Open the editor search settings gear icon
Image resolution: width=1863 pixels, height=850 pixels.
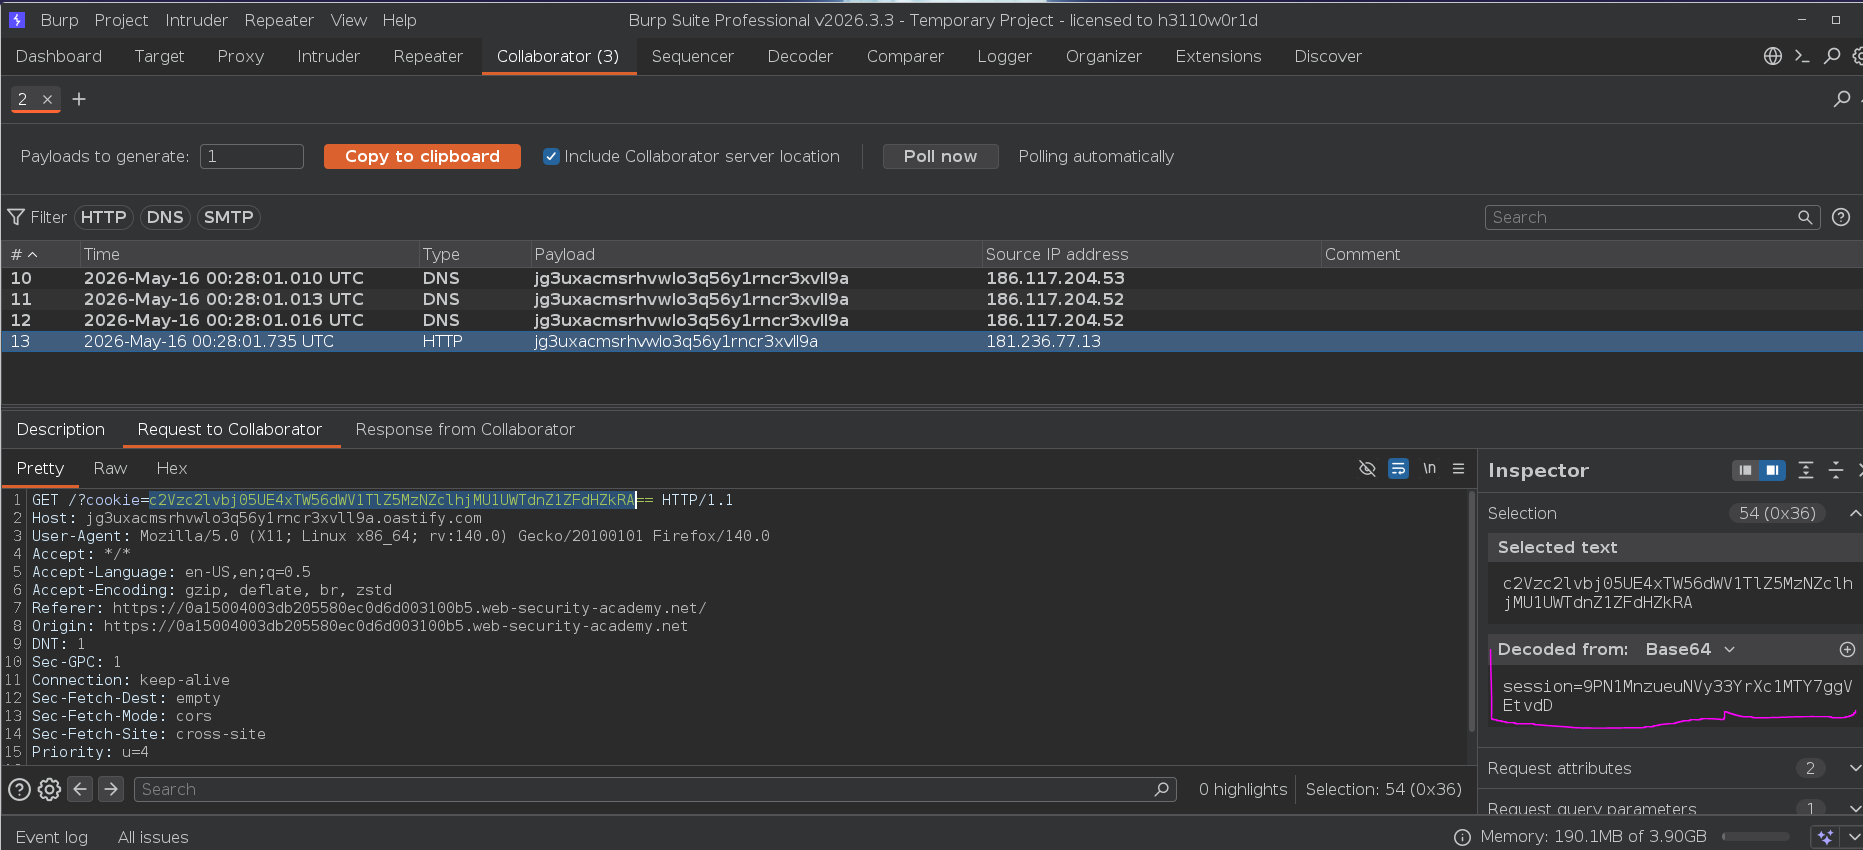[49, 789]
